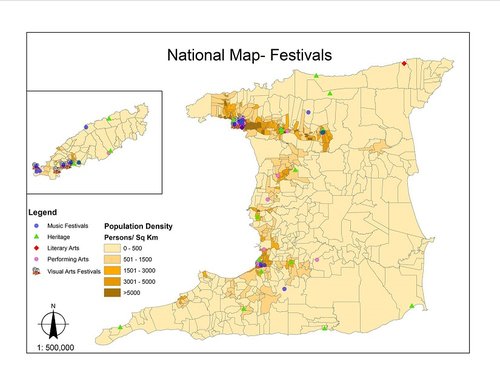Select the 1501 - 3000 density swatch

click(x=112, y=270)
